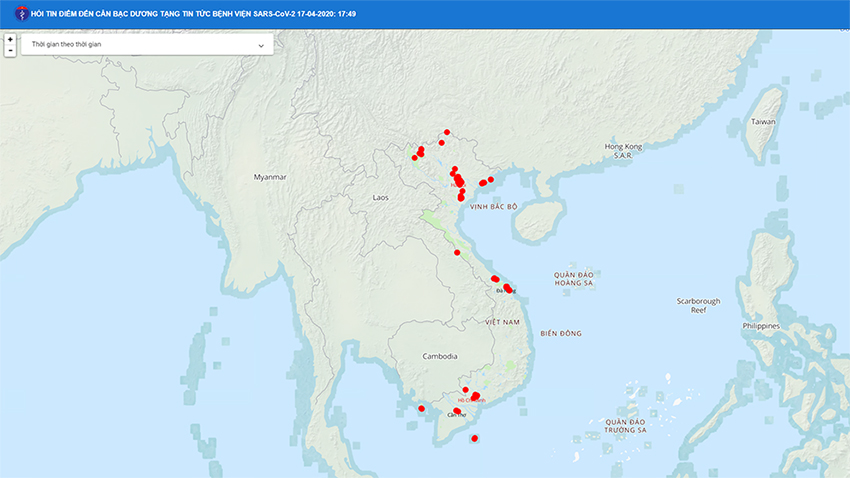Click the red marker cluster near Da Nang
This screenshot has width=850, height=478.
tap(507, 288)
